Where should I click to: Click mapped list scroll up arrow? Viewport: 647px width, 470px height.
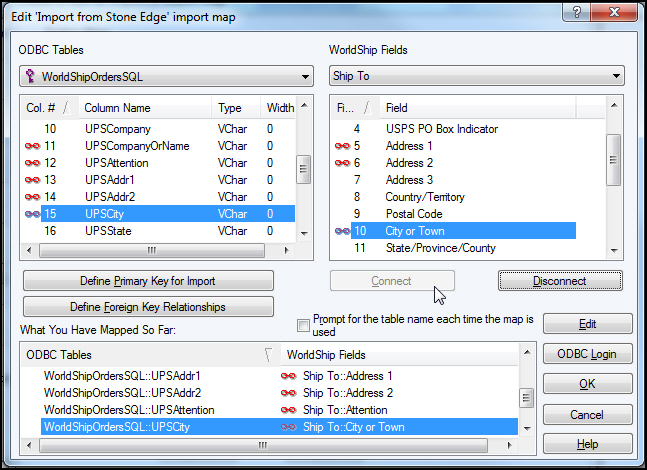[x=527, y=352]
